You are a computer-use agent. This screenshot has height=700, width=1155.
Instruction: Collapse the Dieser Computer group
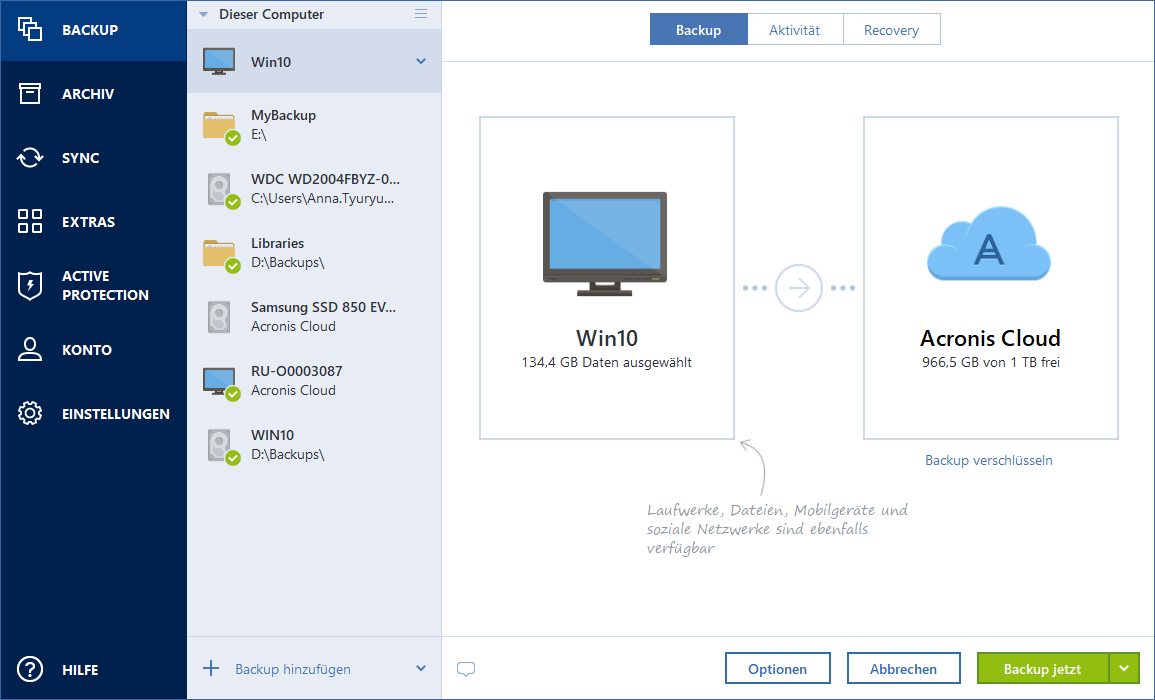click(204, 15)
